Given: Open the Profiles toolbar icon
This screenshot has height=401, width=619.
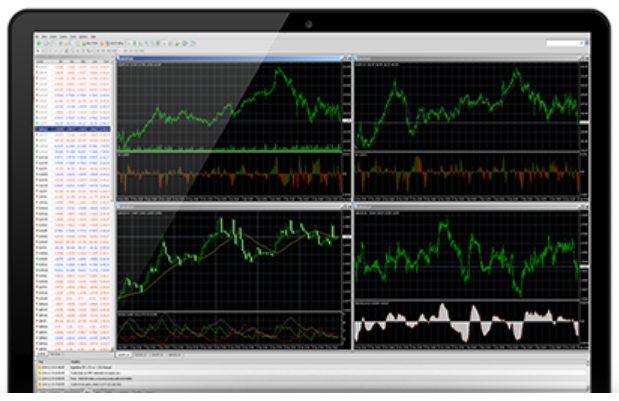Looking at the screenshot, I should click(46, 43).
